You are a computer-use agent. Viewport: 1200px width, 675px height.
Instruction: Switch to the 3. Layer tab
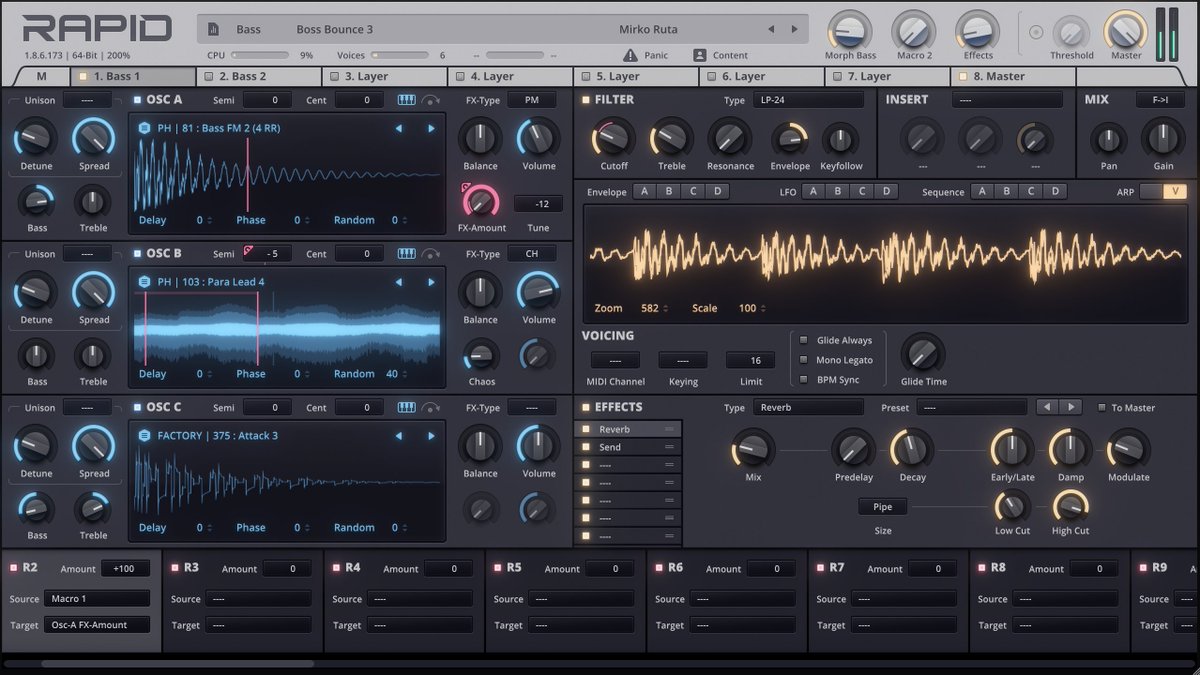click(x=385, y=76)
